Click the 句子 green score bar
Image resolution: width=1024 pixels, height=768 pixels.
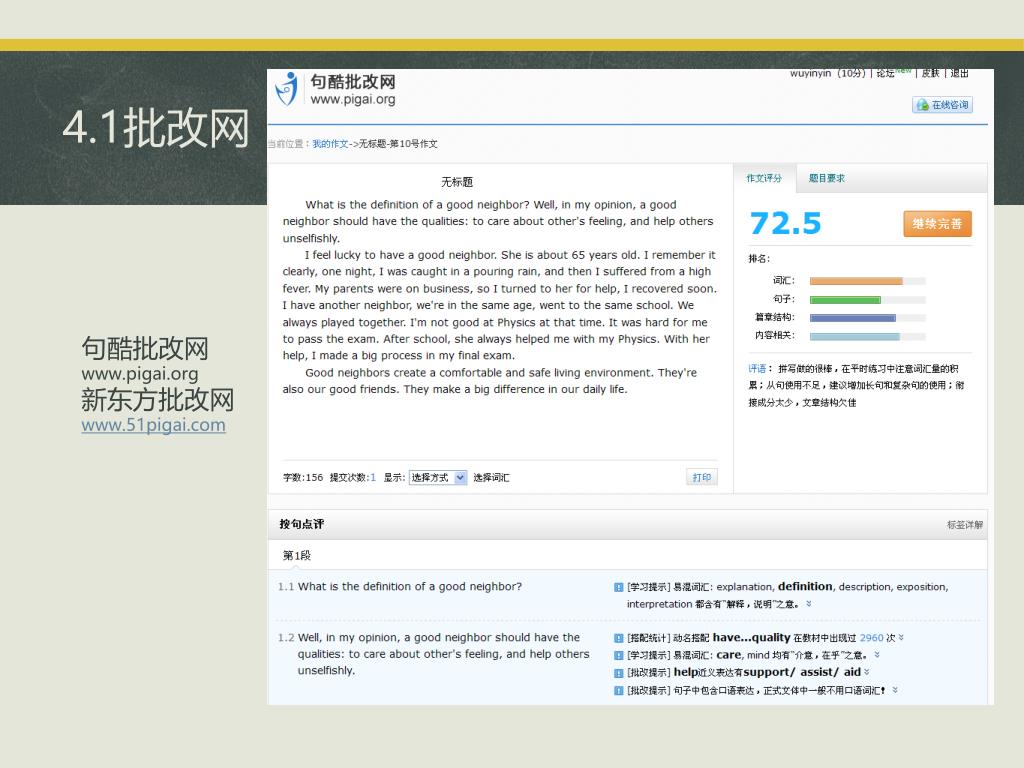coord(845,300)
